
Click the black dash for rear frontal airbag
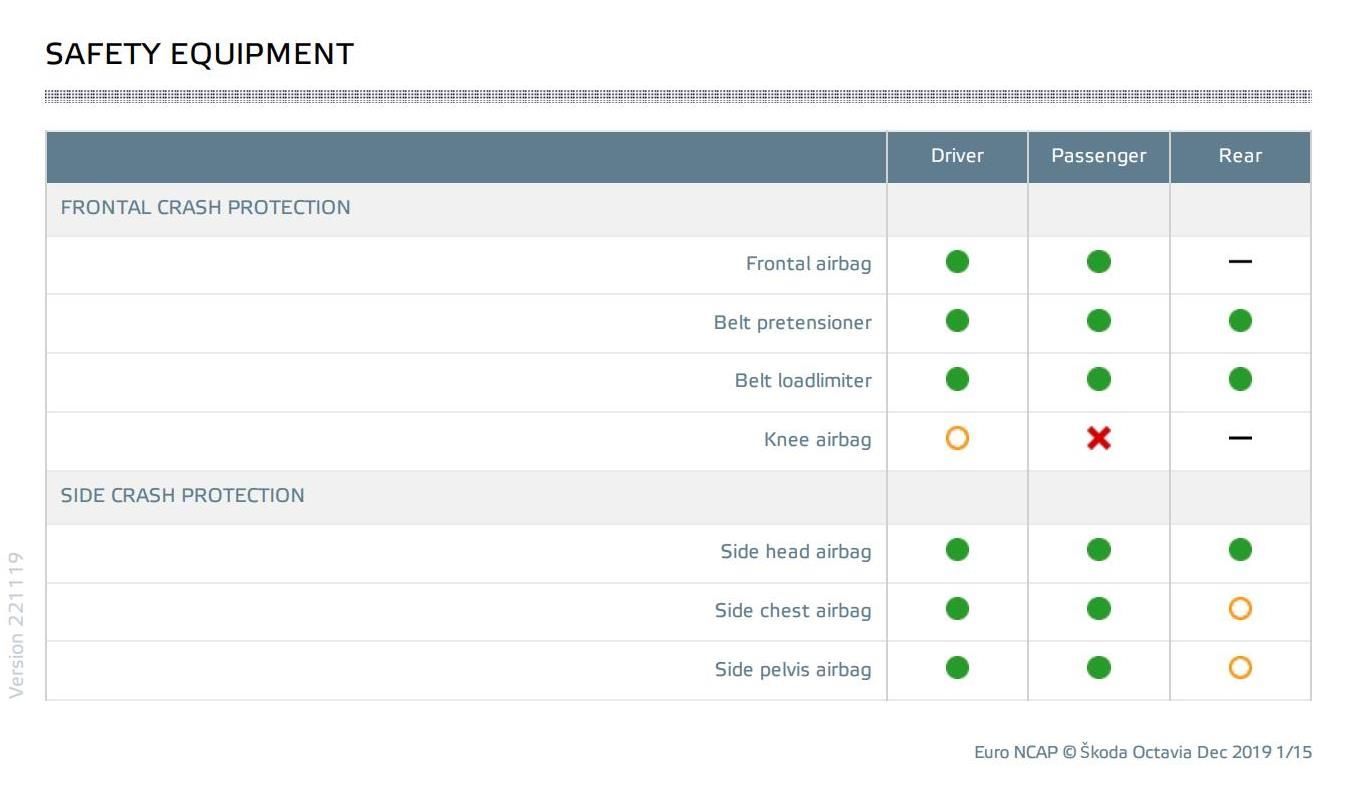click(x=1240, y=262)
